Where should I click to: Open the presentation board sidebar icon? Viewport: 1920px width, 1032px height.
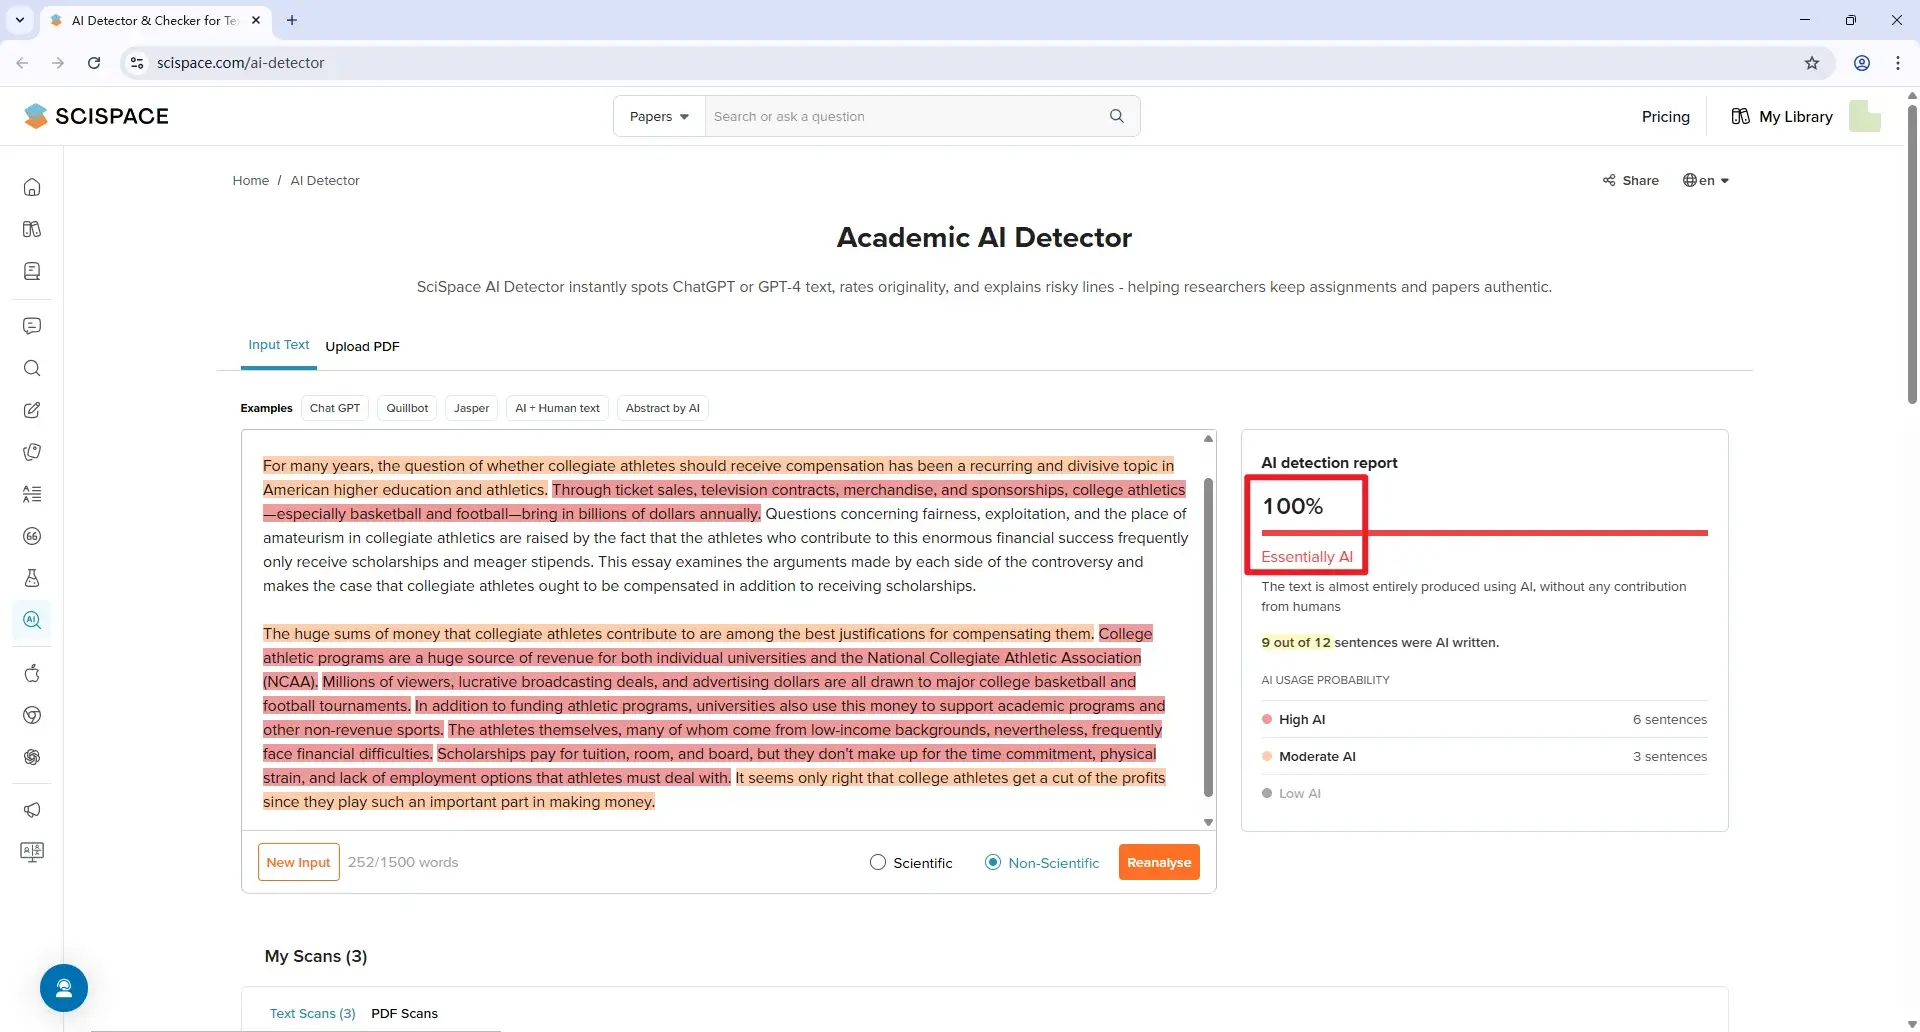pos(32,852)
